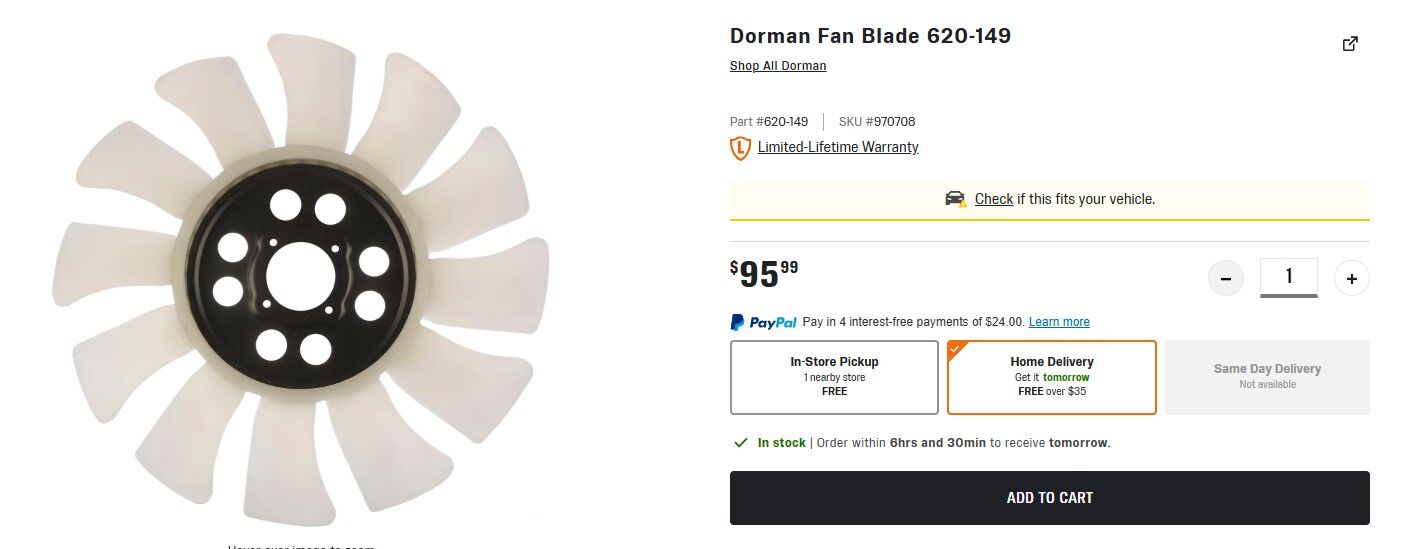Click the PayPal logo
Image resolution: width=1408 pixels, height=549 pixels.
764,322
